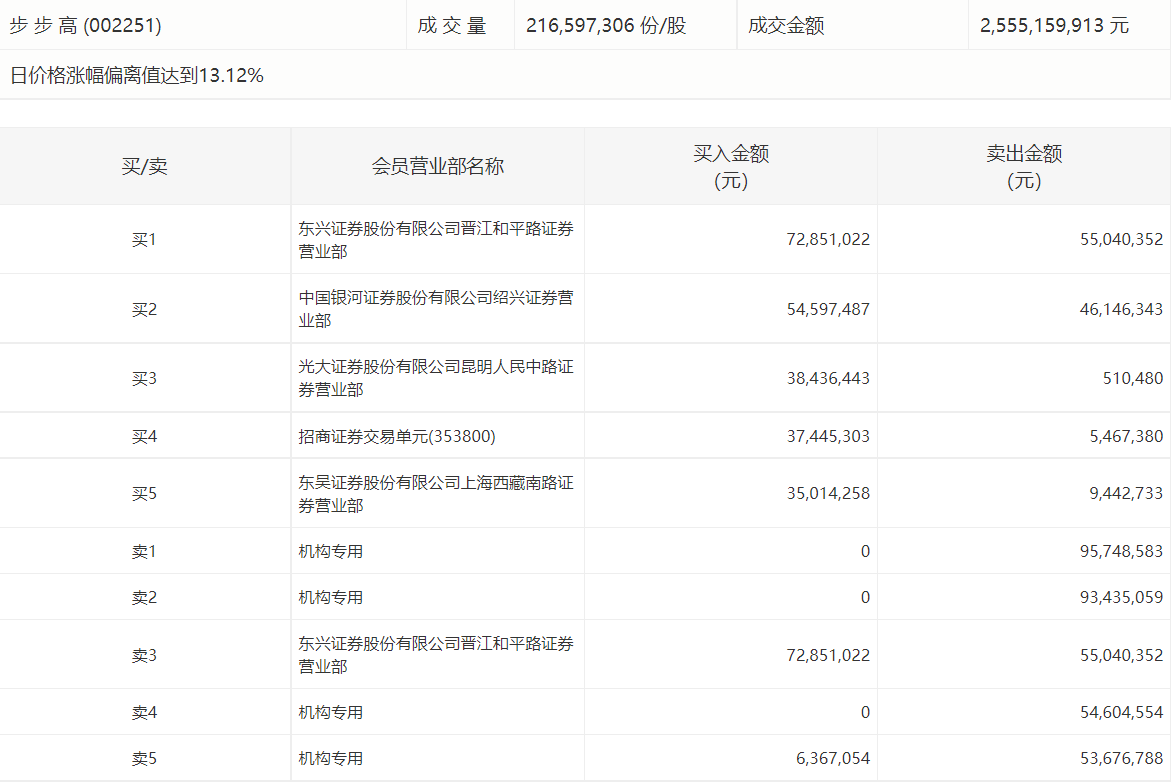Select sell amount 510,480
Viewport: 1171px width, 784px height.
pyautogui.click(x=1133, y=379)
